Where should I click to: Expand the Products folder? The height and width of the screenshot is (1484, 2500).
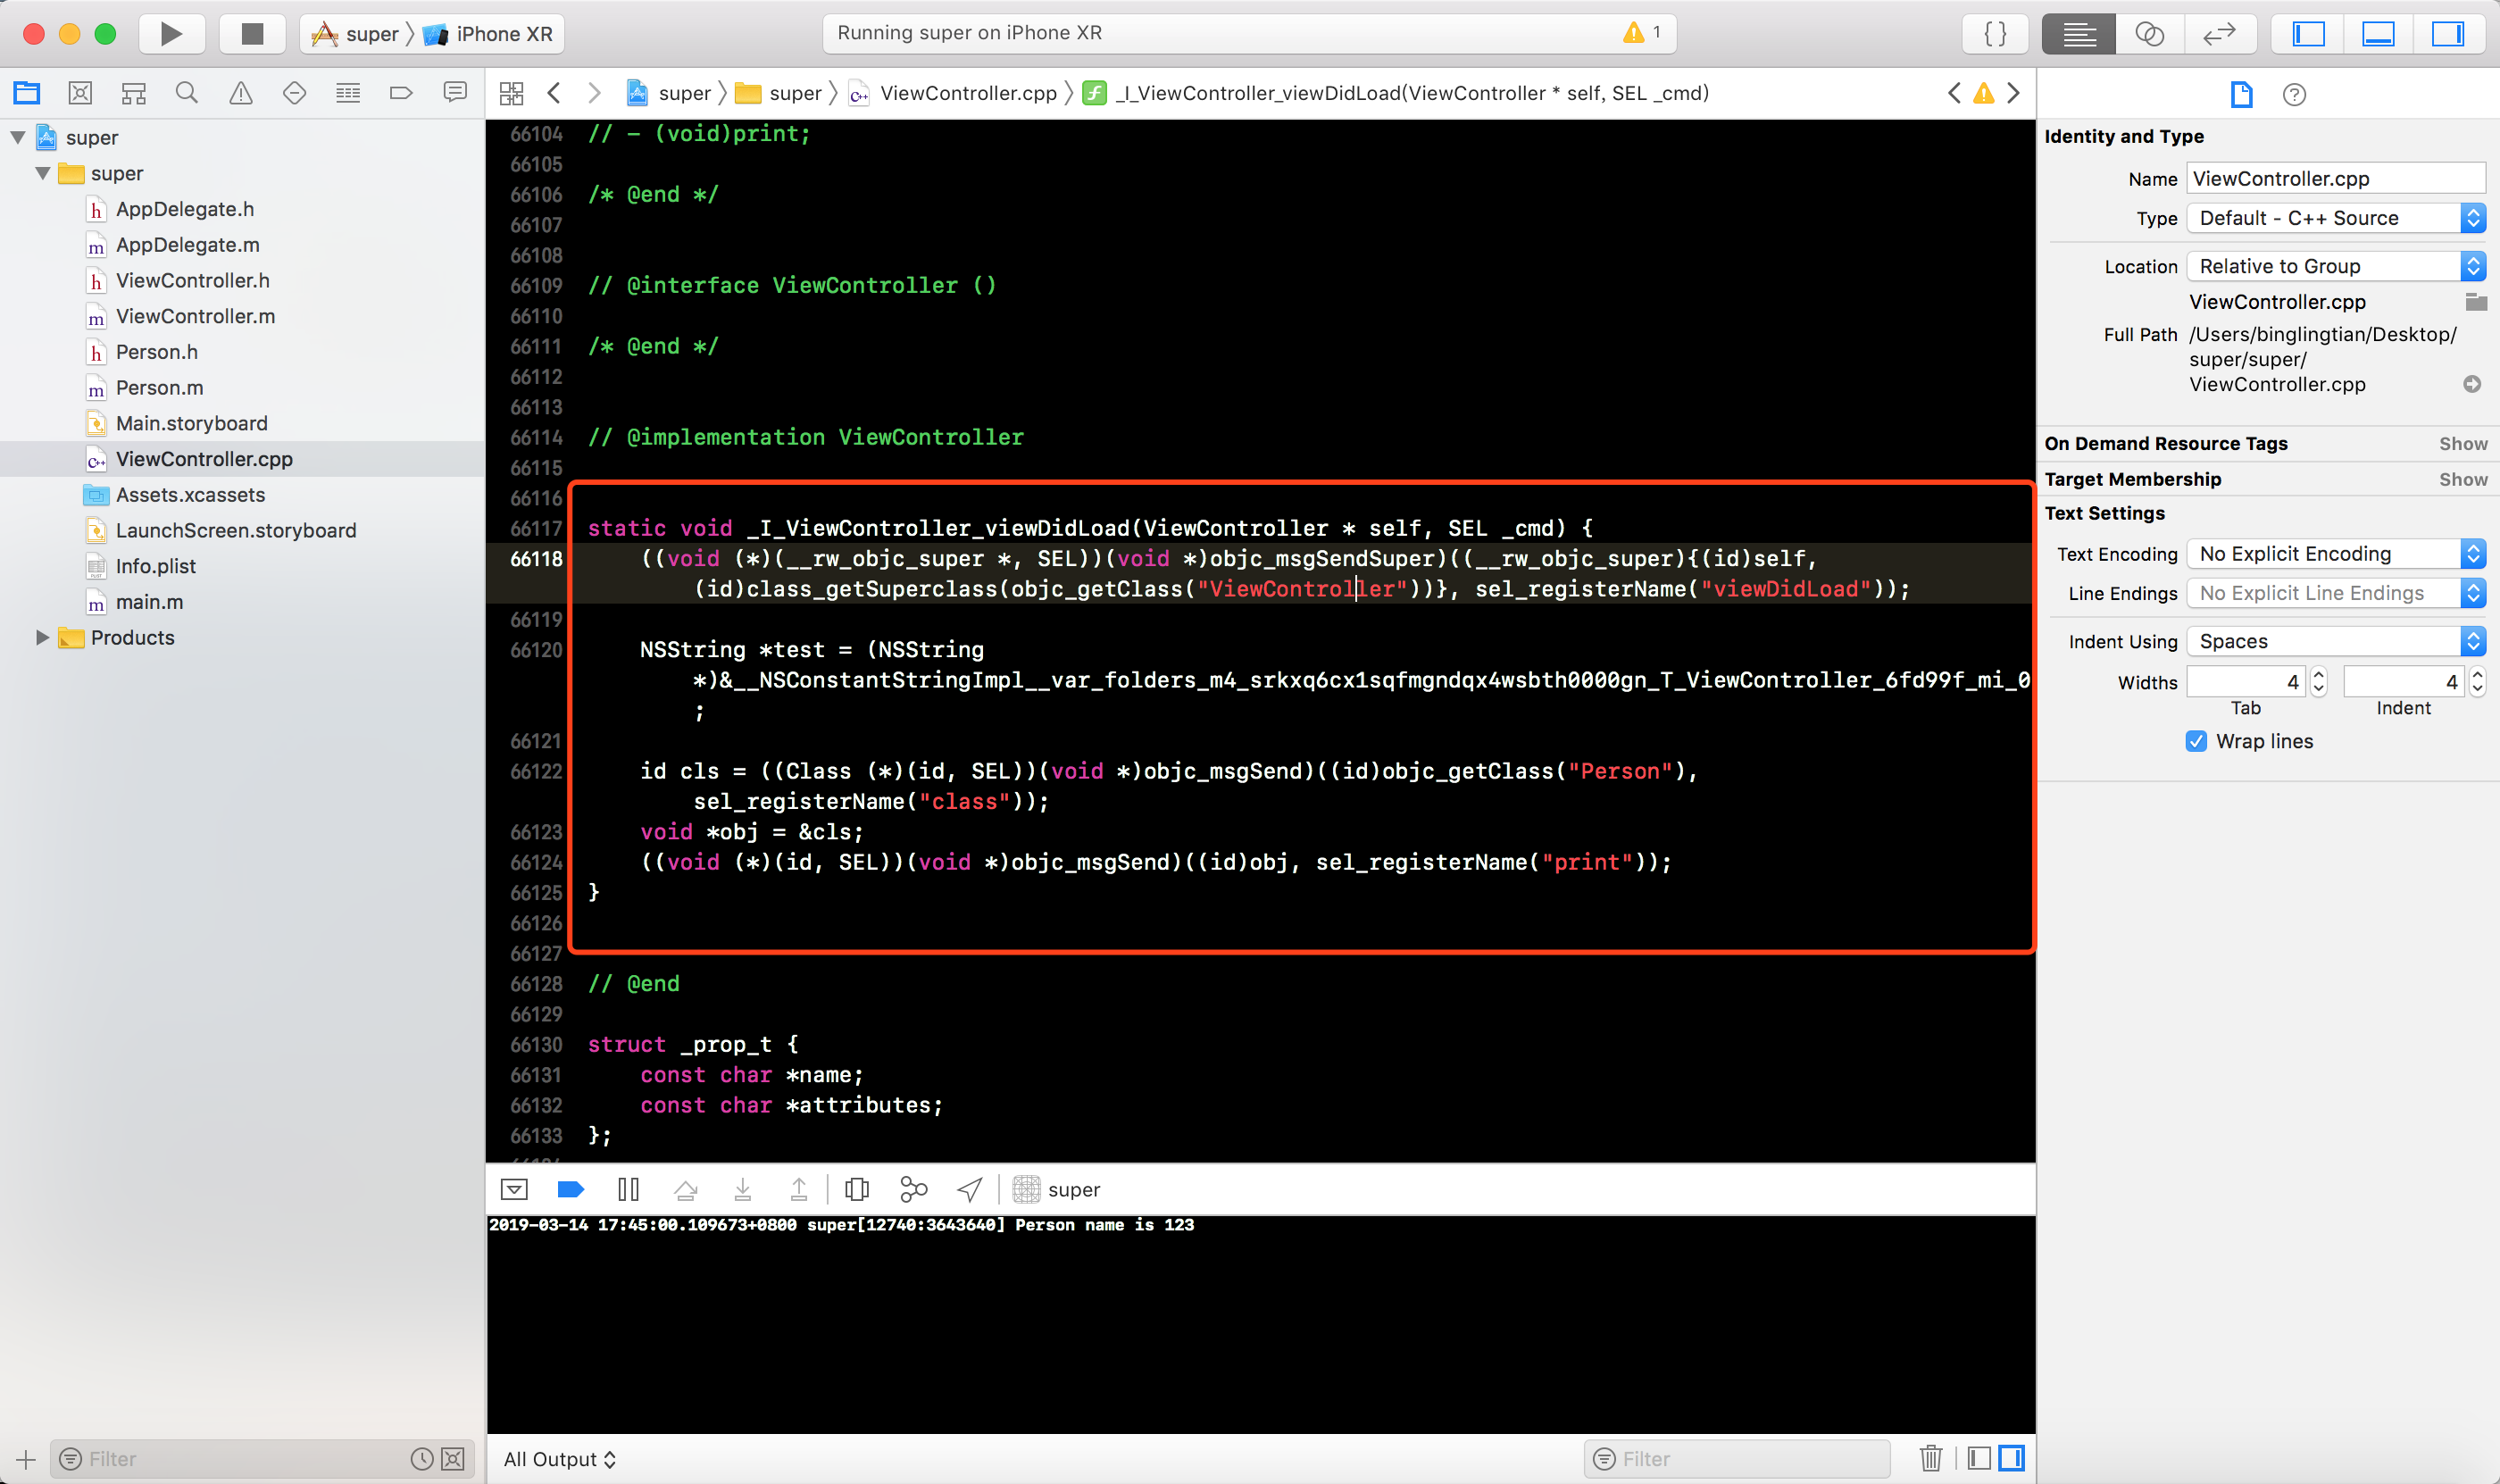[x=42, y=637]
